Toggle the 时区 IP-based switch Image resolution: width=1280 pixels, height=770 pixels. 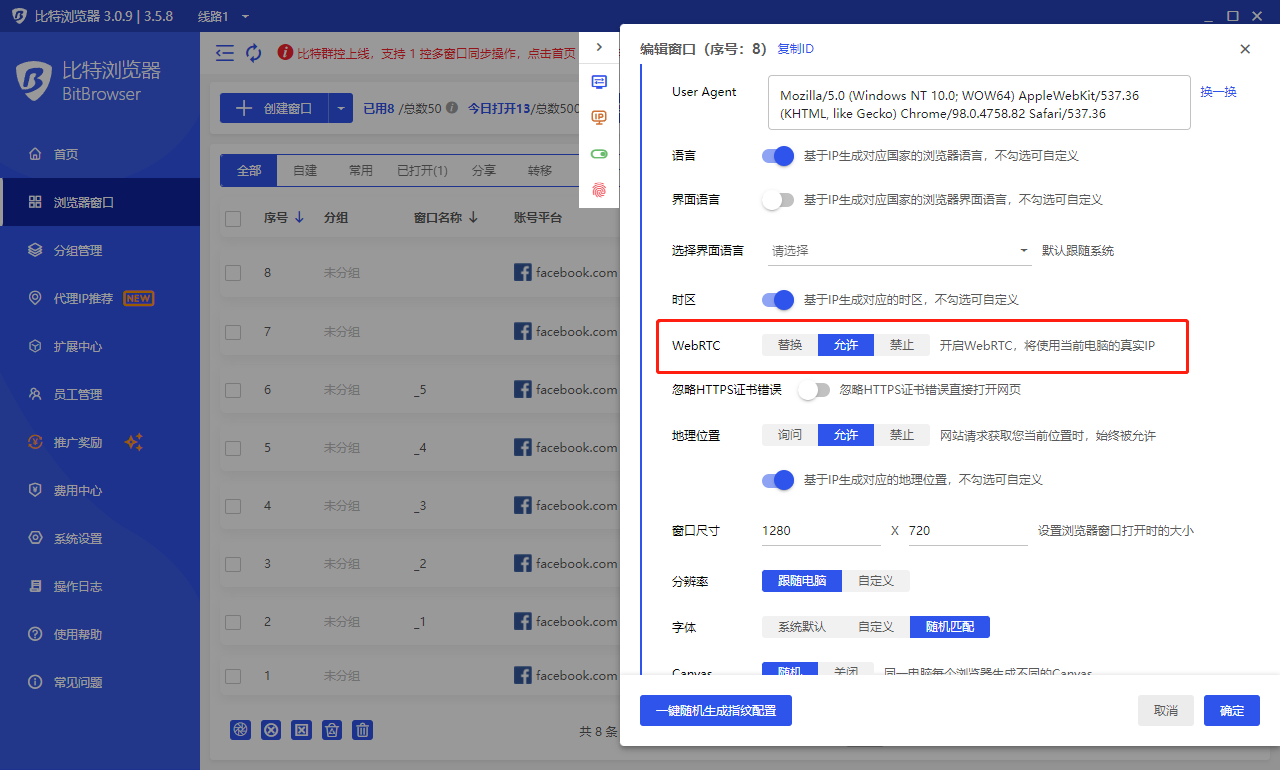pyautogui.click(x=778, y=300)
